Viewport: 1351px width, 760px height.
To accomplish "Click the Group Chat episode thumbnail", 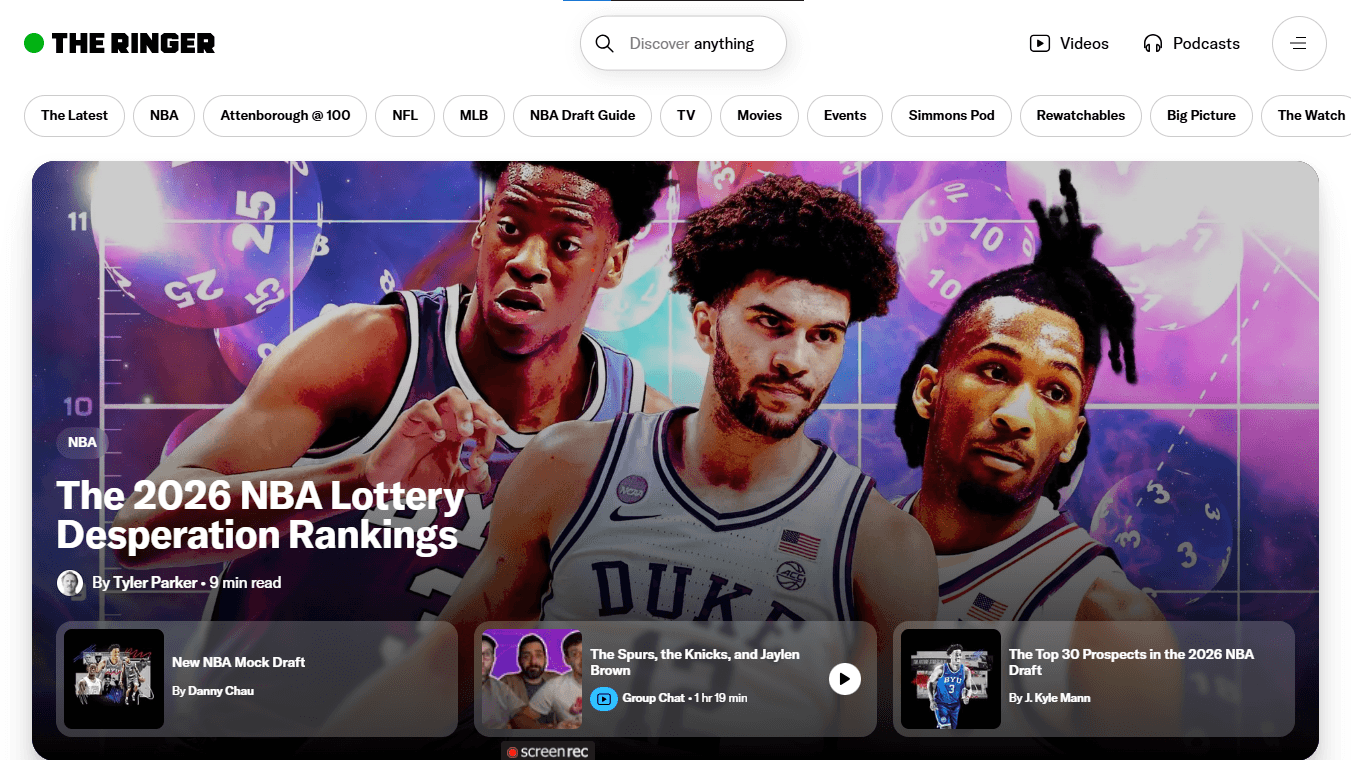I will pos(532,679).
